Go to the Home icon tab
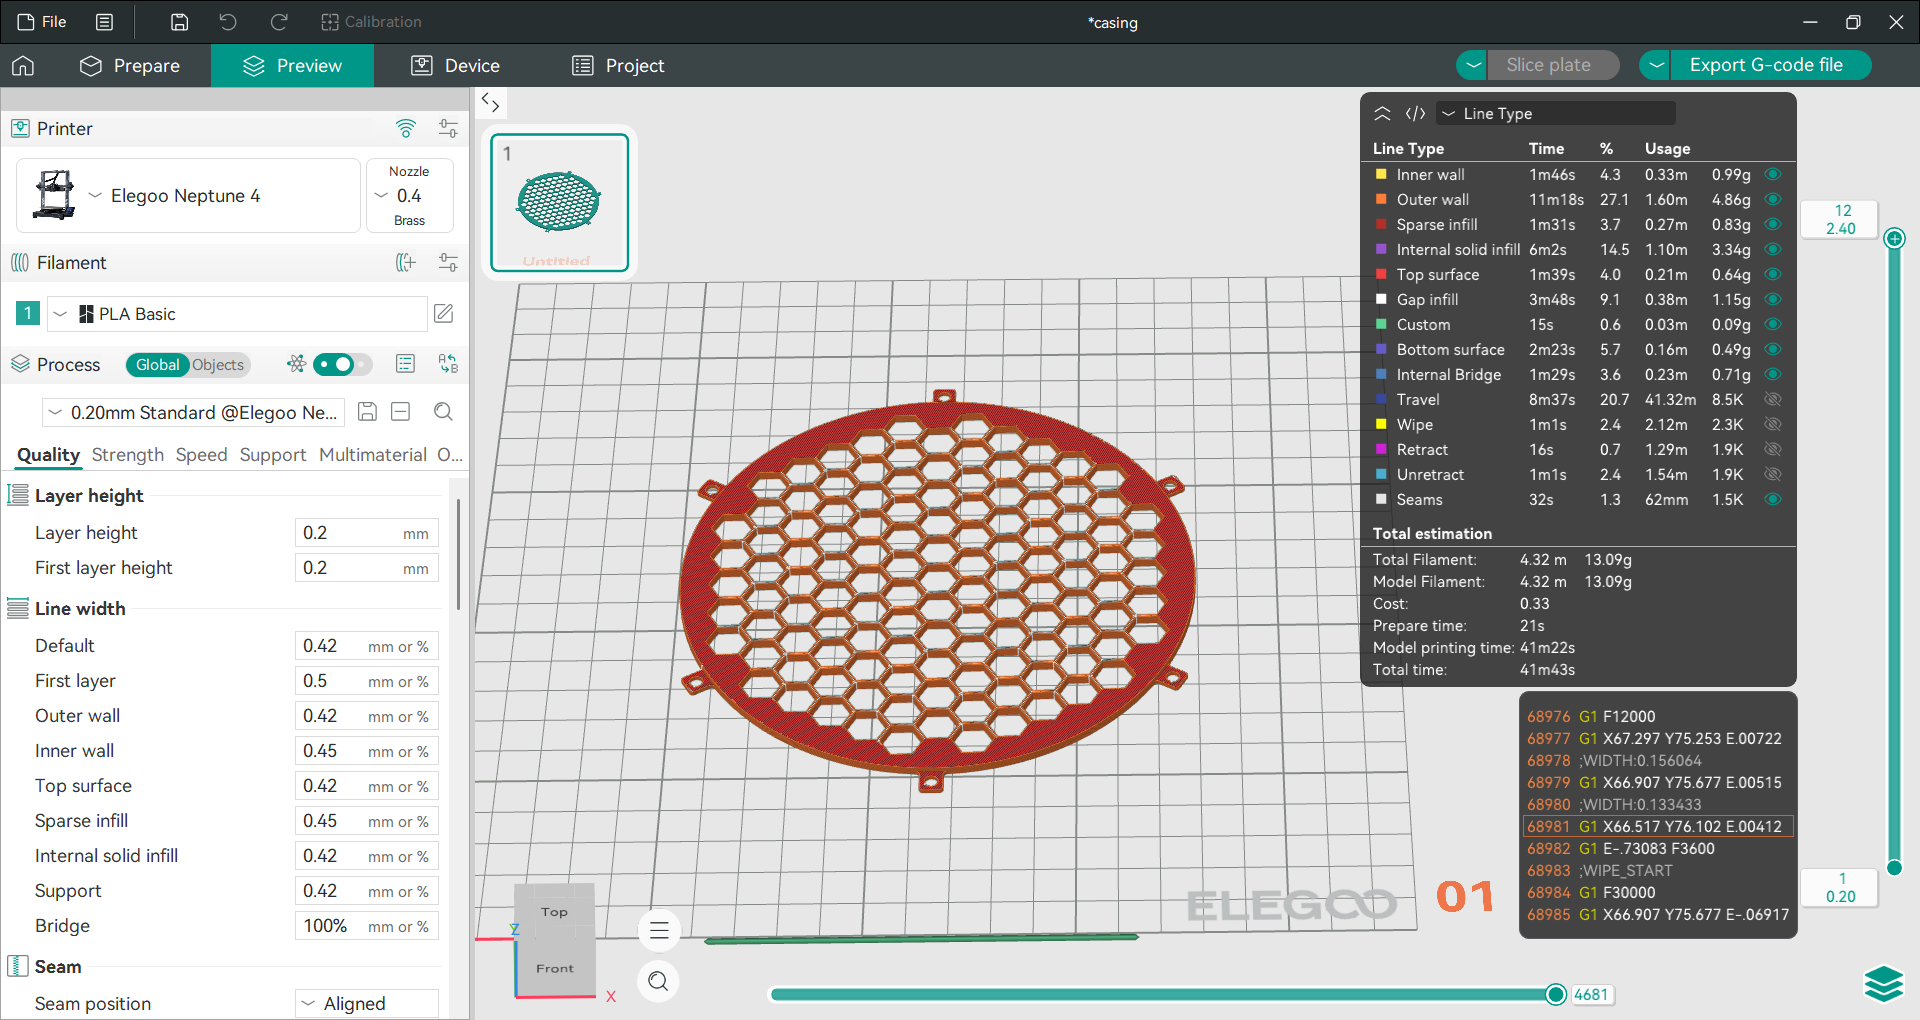The height and width of the screenshot is (1020, 1920). (23, 66)
